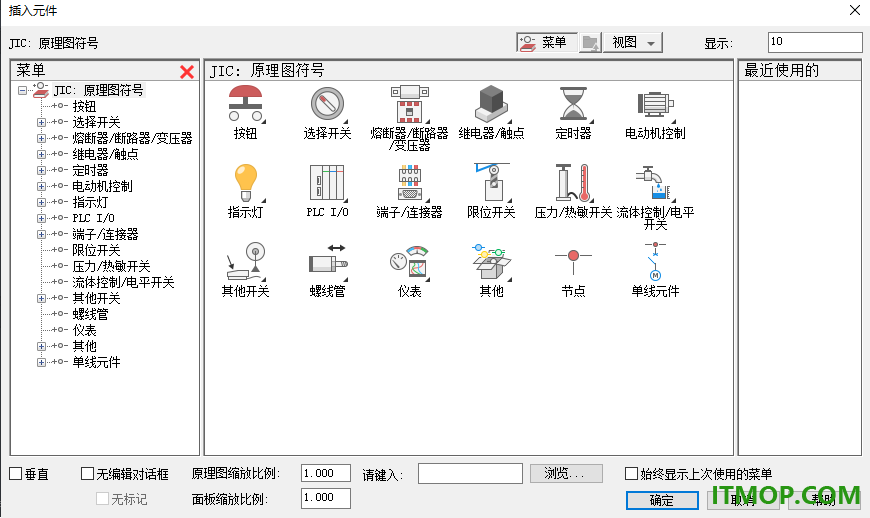Click the 确定 OK button
This screenshot has width=870, height=518.
coord(662,500)
